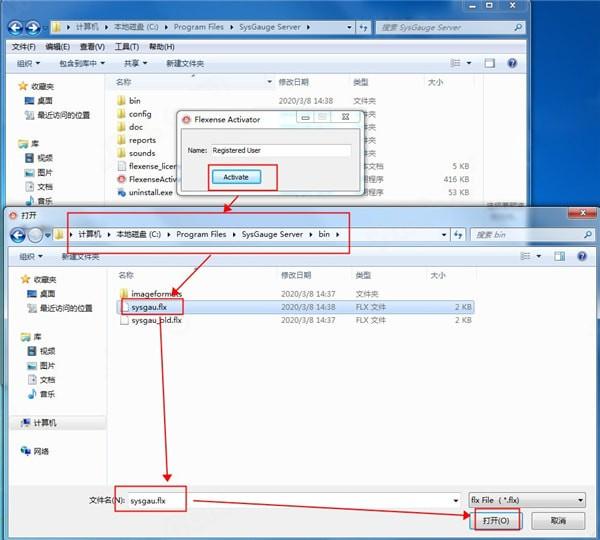Open the view options dropdown arrow in Open dialog
The image size is (600, 540).
539,256
